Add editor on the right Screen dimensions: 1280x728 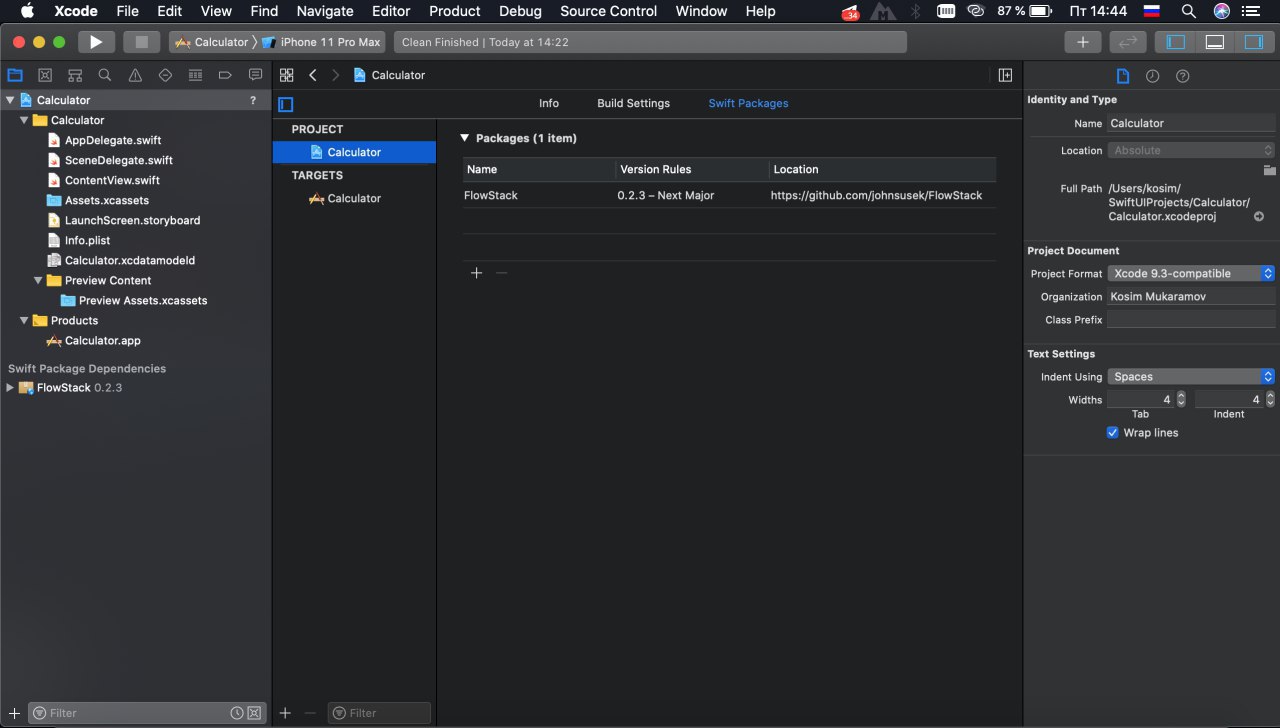click(1005, 75)
